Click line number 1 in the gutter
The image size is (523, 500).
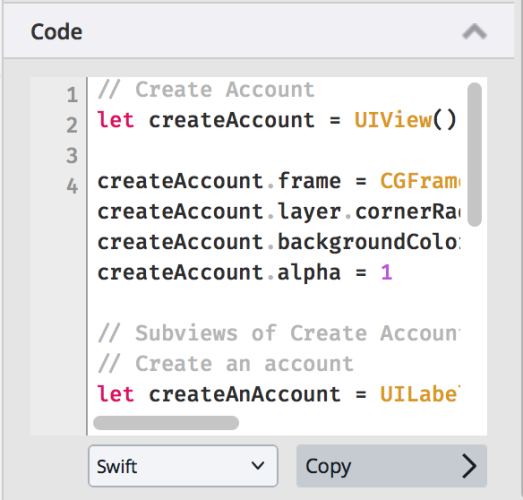pyautogui.click(x=72, y=95)
